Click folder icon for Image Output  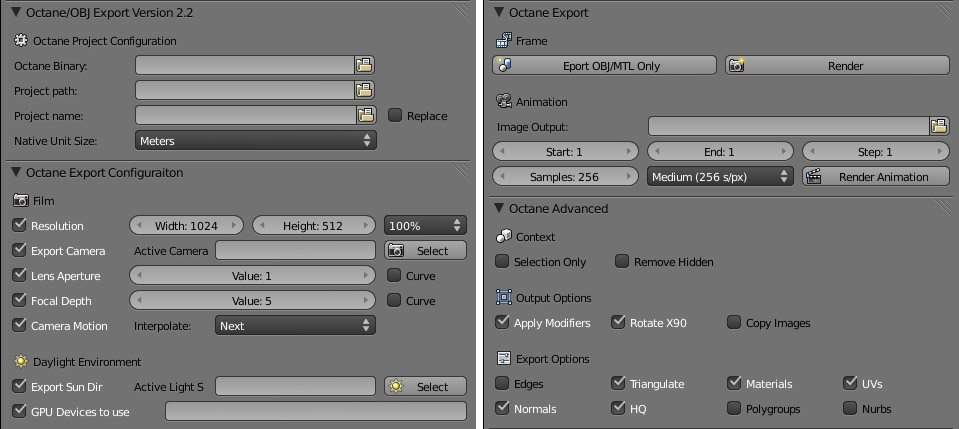(x=939, y=126)
